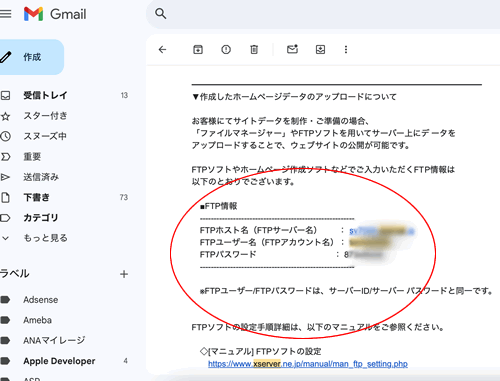
Task: Click the tag icon beside Ameba
Action: pos(5,320)
